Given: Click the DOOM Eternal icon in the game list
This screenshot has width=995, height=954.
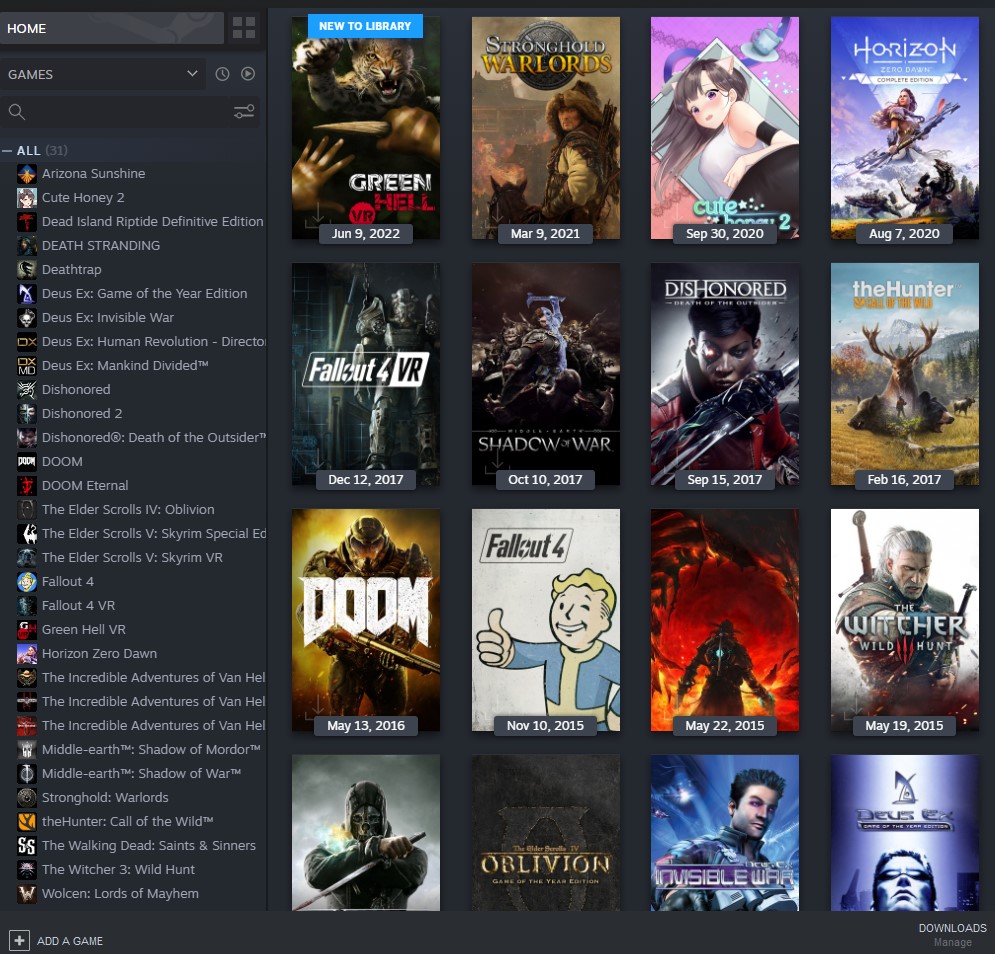Looking at the screenshot, I should [x=27, y=486].
